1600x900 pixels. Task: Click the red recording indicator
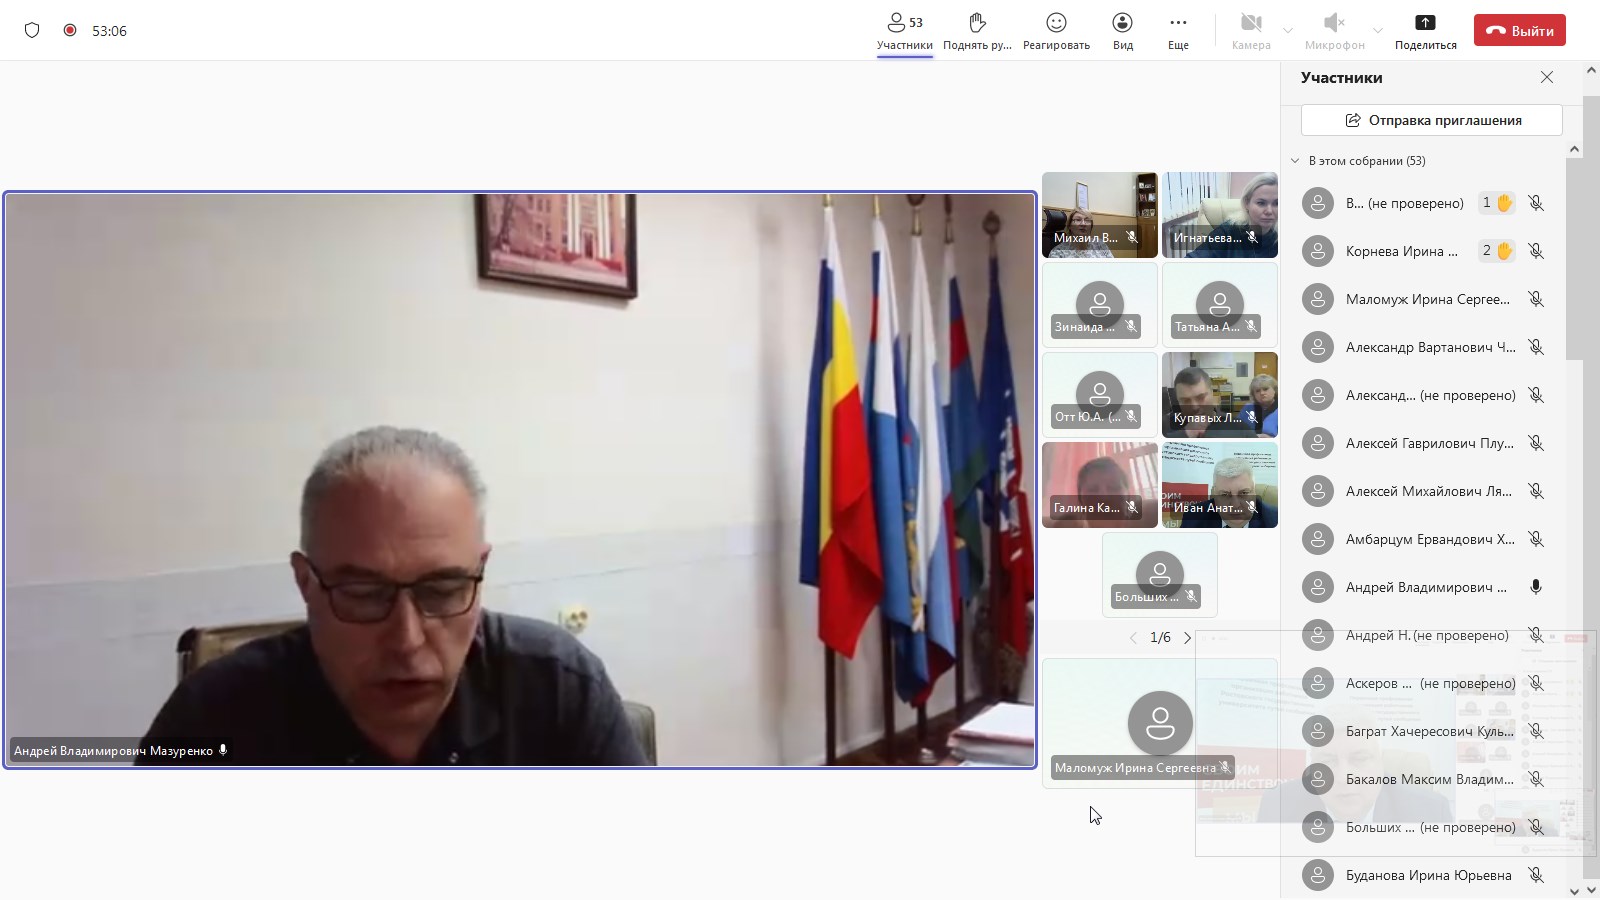(x=70, y=30)
